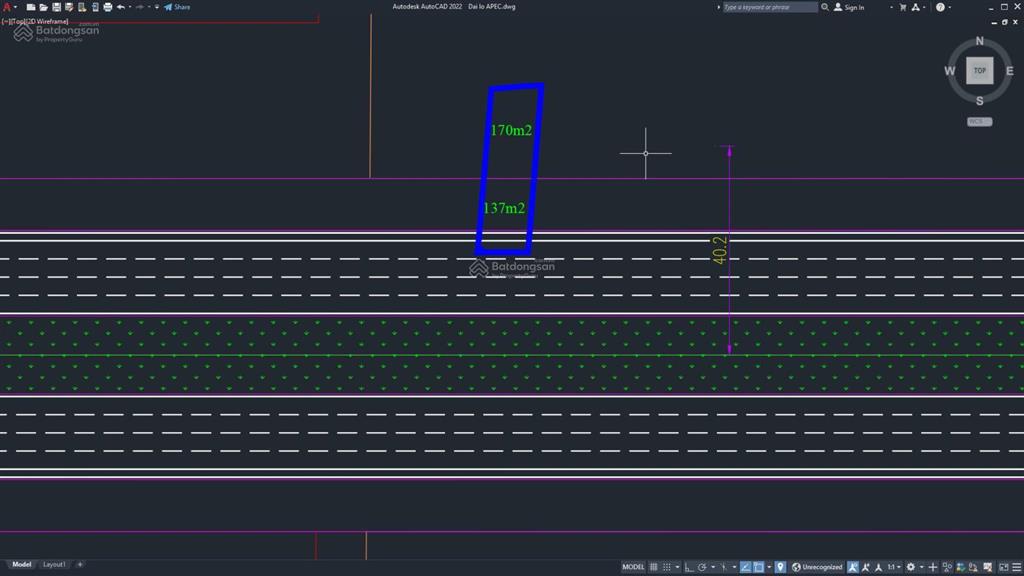Click the Autodesk App Store icon near Sign In
Screen dimensions: 1024x576
tap(901, 7)
